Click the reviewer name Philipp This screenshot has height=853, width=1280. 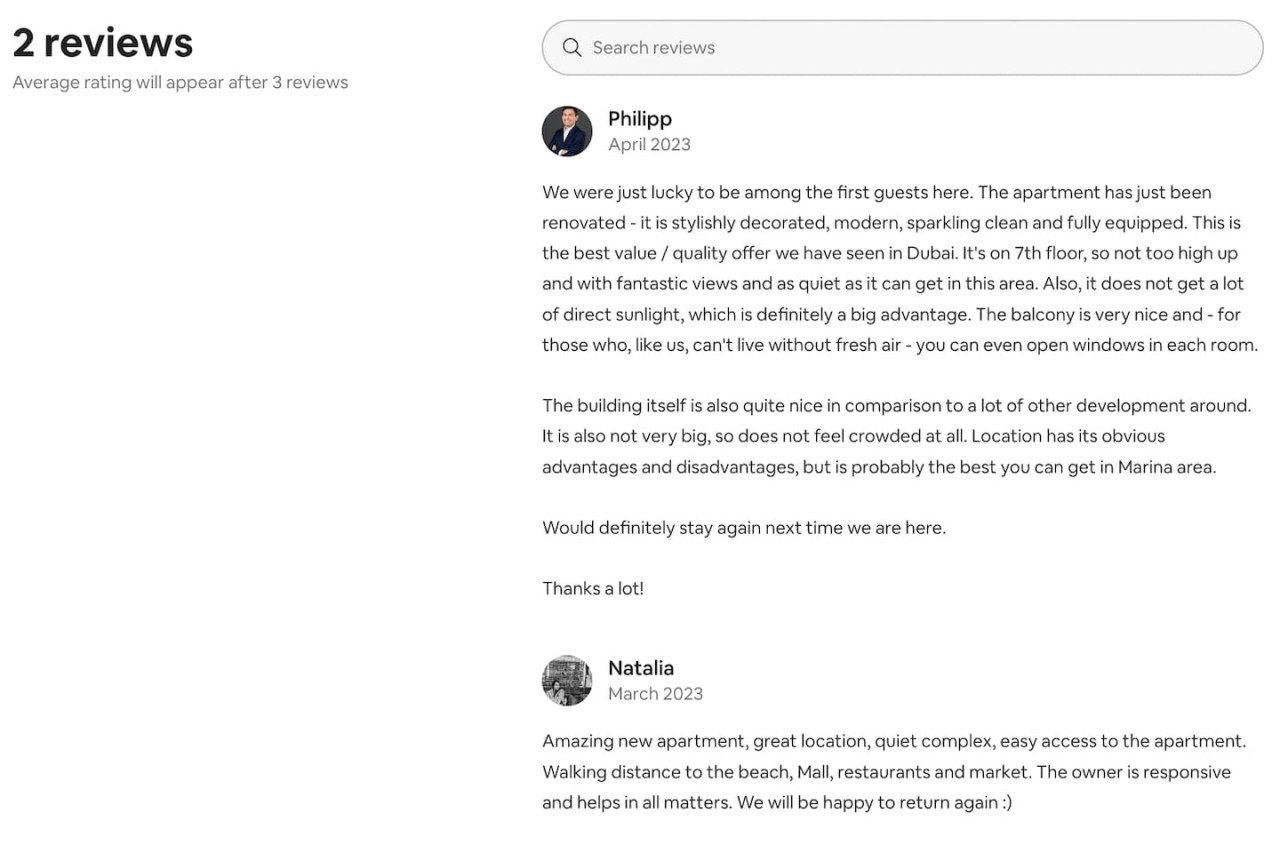[x=640, y=119]
